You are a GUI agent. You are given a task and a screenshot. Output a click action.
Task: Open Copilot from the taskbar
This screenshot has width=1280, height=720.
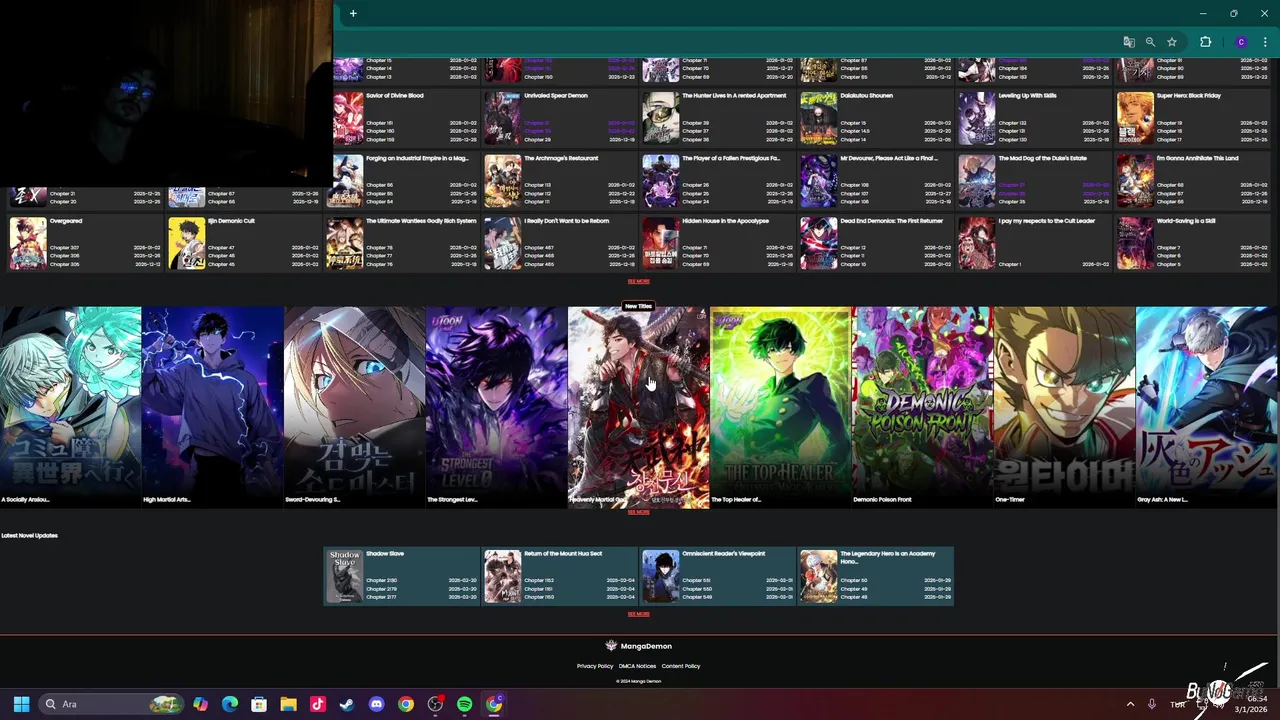[201, 704]
